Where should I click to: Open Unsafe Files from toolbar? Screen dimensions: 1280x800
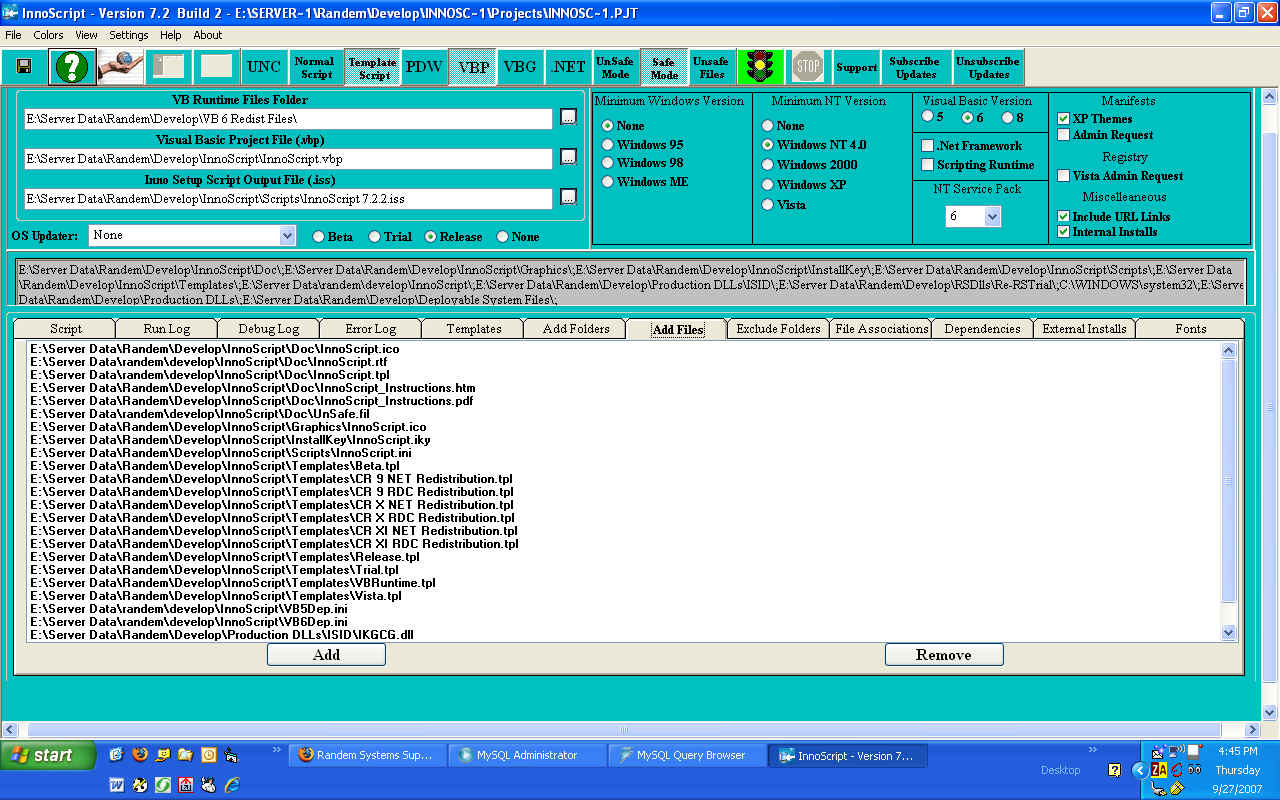tap(711, 67)
